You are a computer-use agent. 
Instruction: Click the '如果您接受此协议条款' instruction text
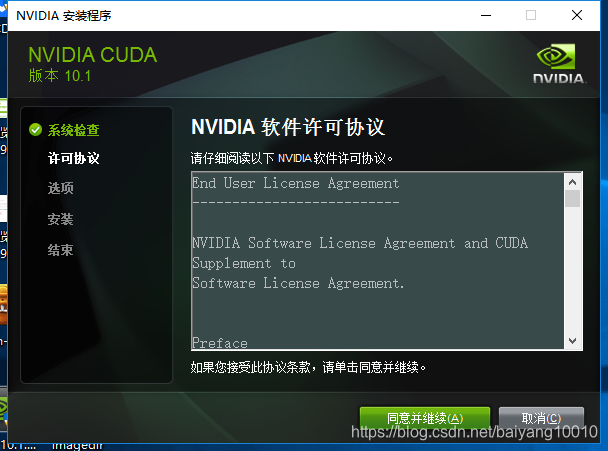pos(308,367)
